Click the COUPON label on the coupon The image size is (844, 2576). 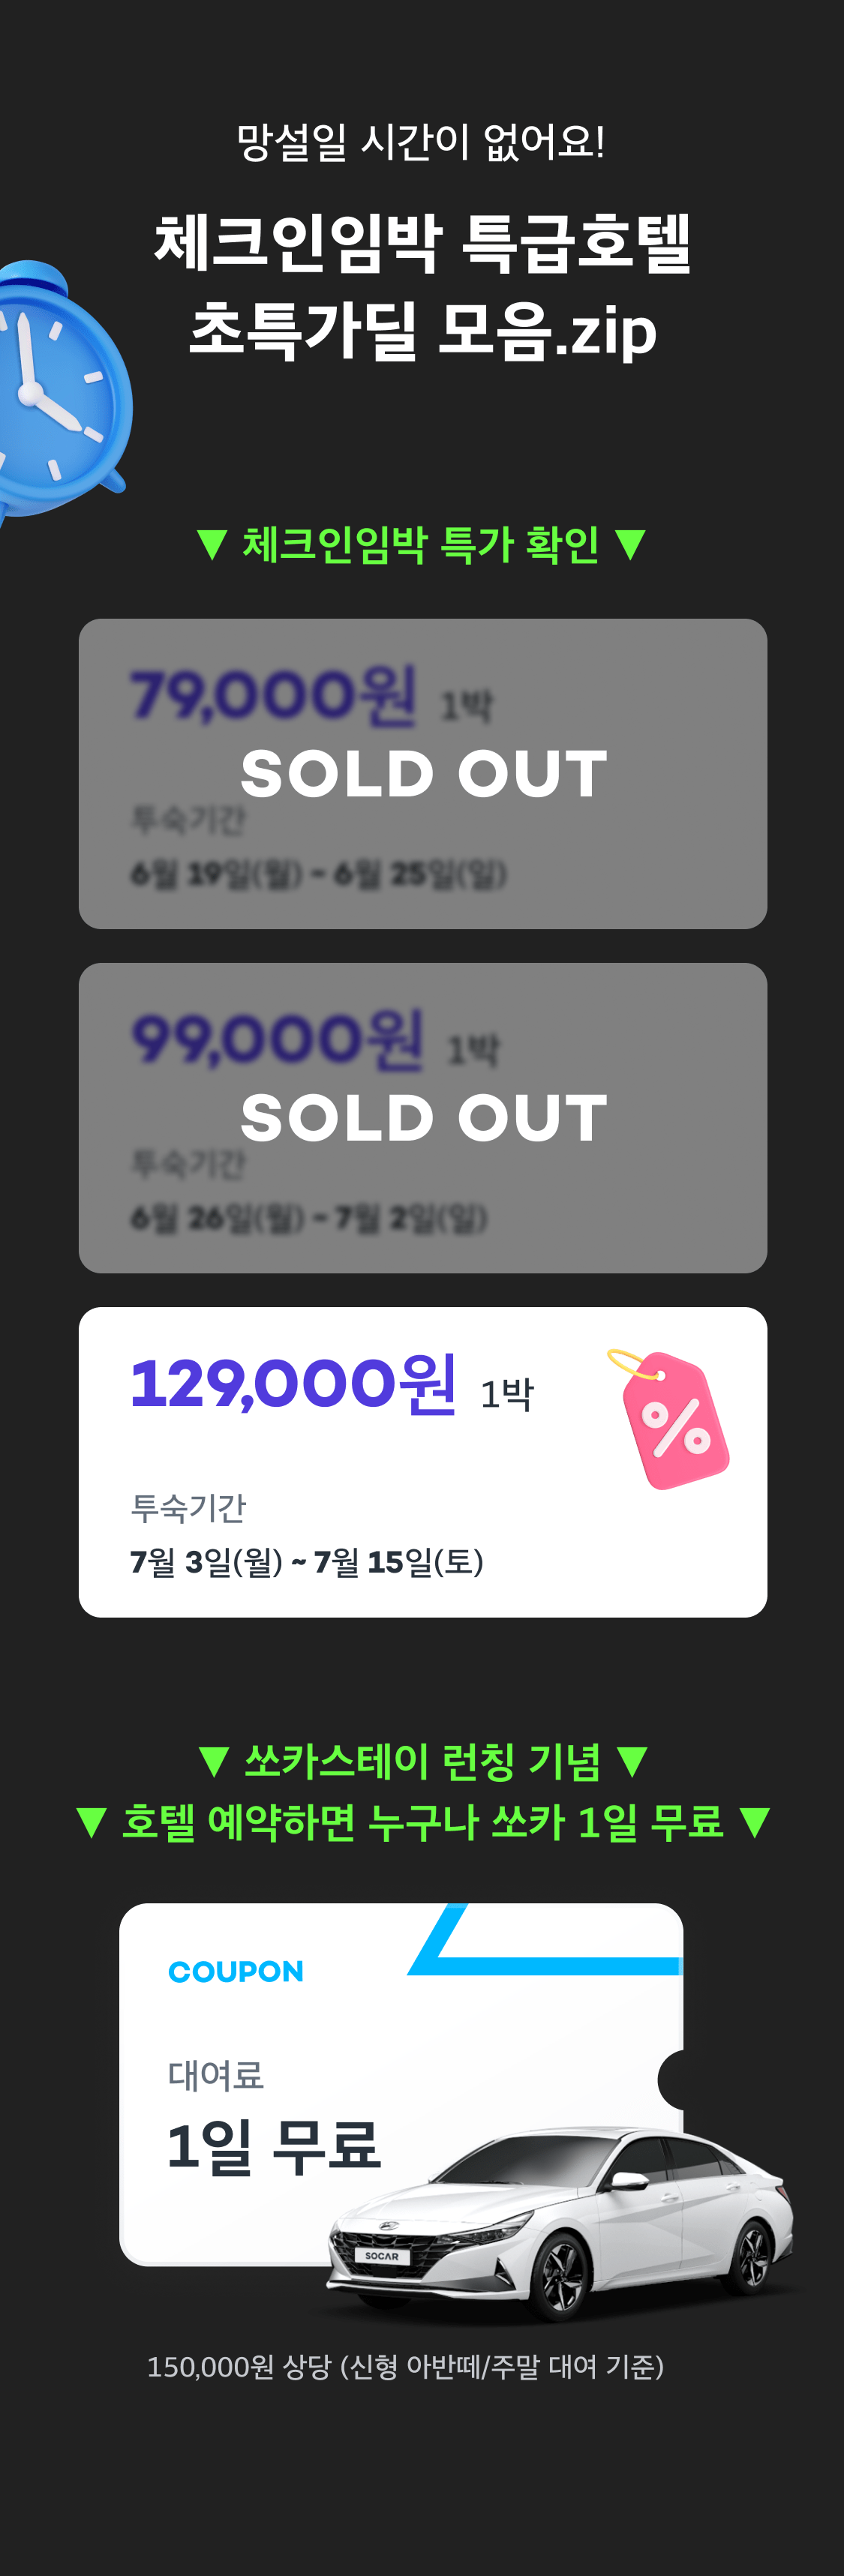[236, 1972]
